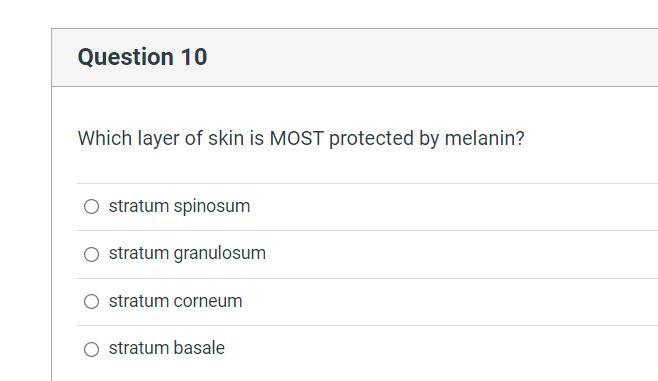Click the Question 10 heading
The height and width of the screenshot is (381, 658).
pos(142,57)
